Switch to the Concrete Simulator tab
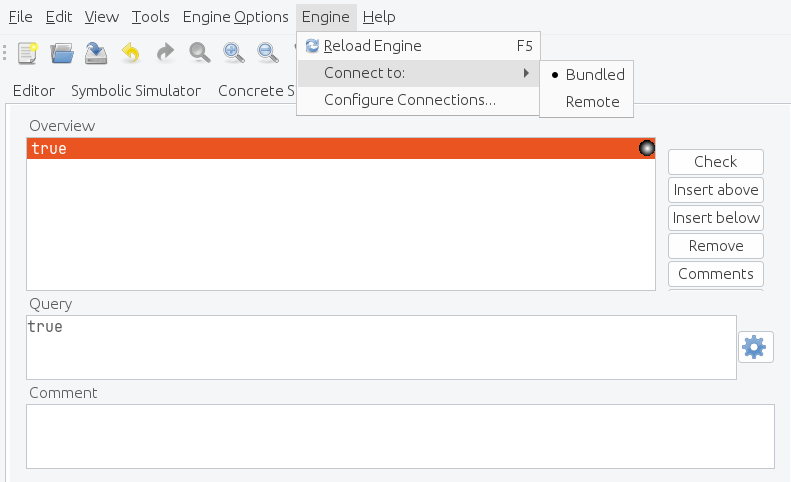The height and width of the screenshot is (482, 791). point(256,91)
